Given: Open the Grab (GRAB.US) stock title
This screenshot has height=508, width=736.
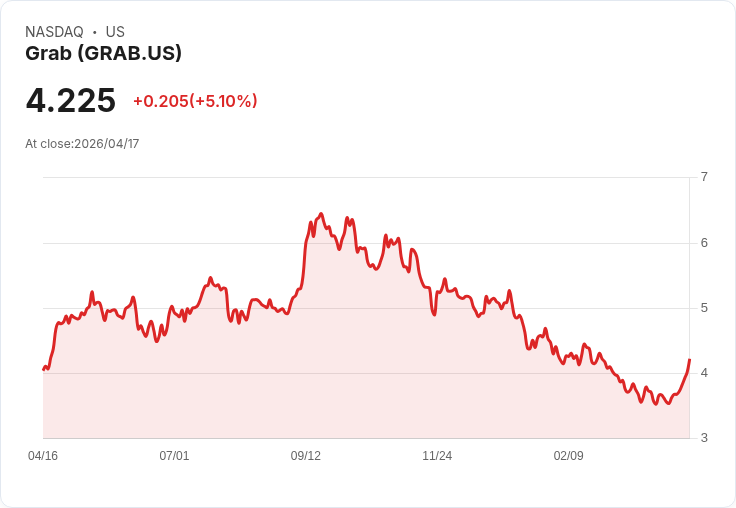Looking at the screenshot, I should click(x=104, y=53).
